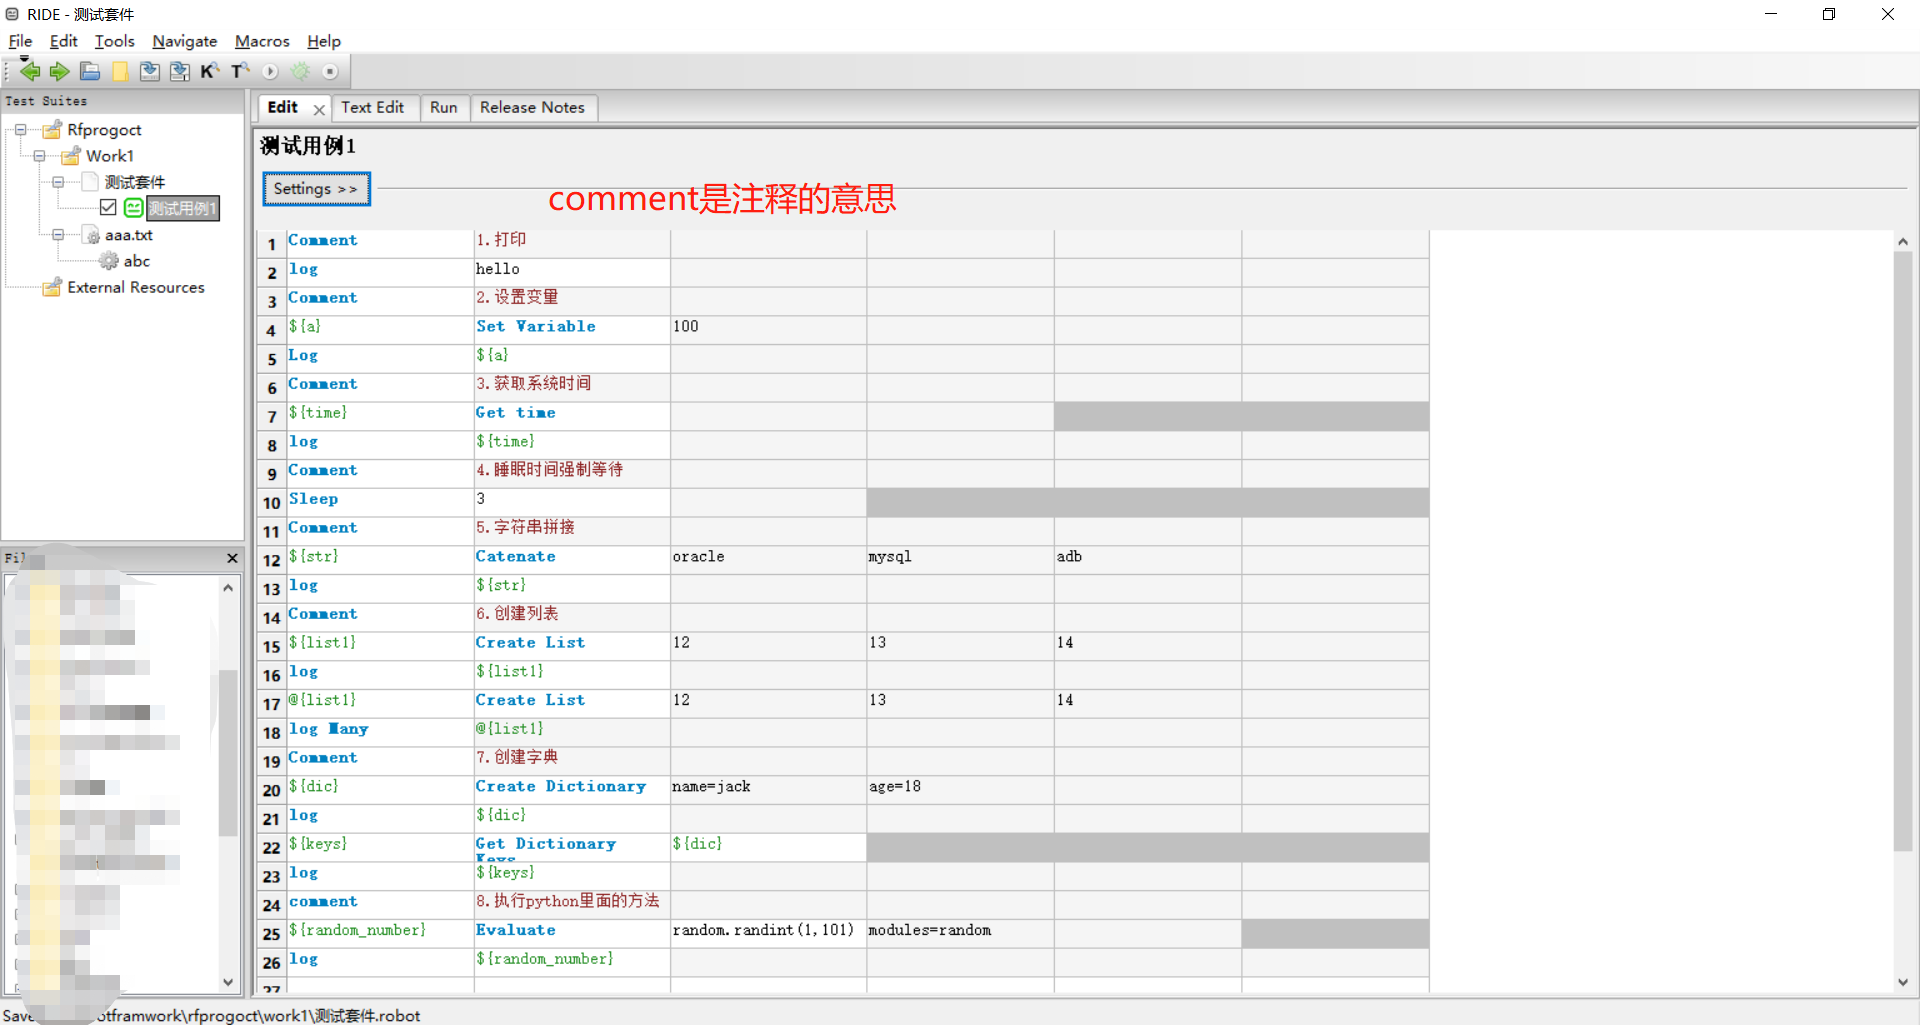The image size is (1920, 1025).
Task: Expand Settings with the Settings >> button
Action: (316, 188)
